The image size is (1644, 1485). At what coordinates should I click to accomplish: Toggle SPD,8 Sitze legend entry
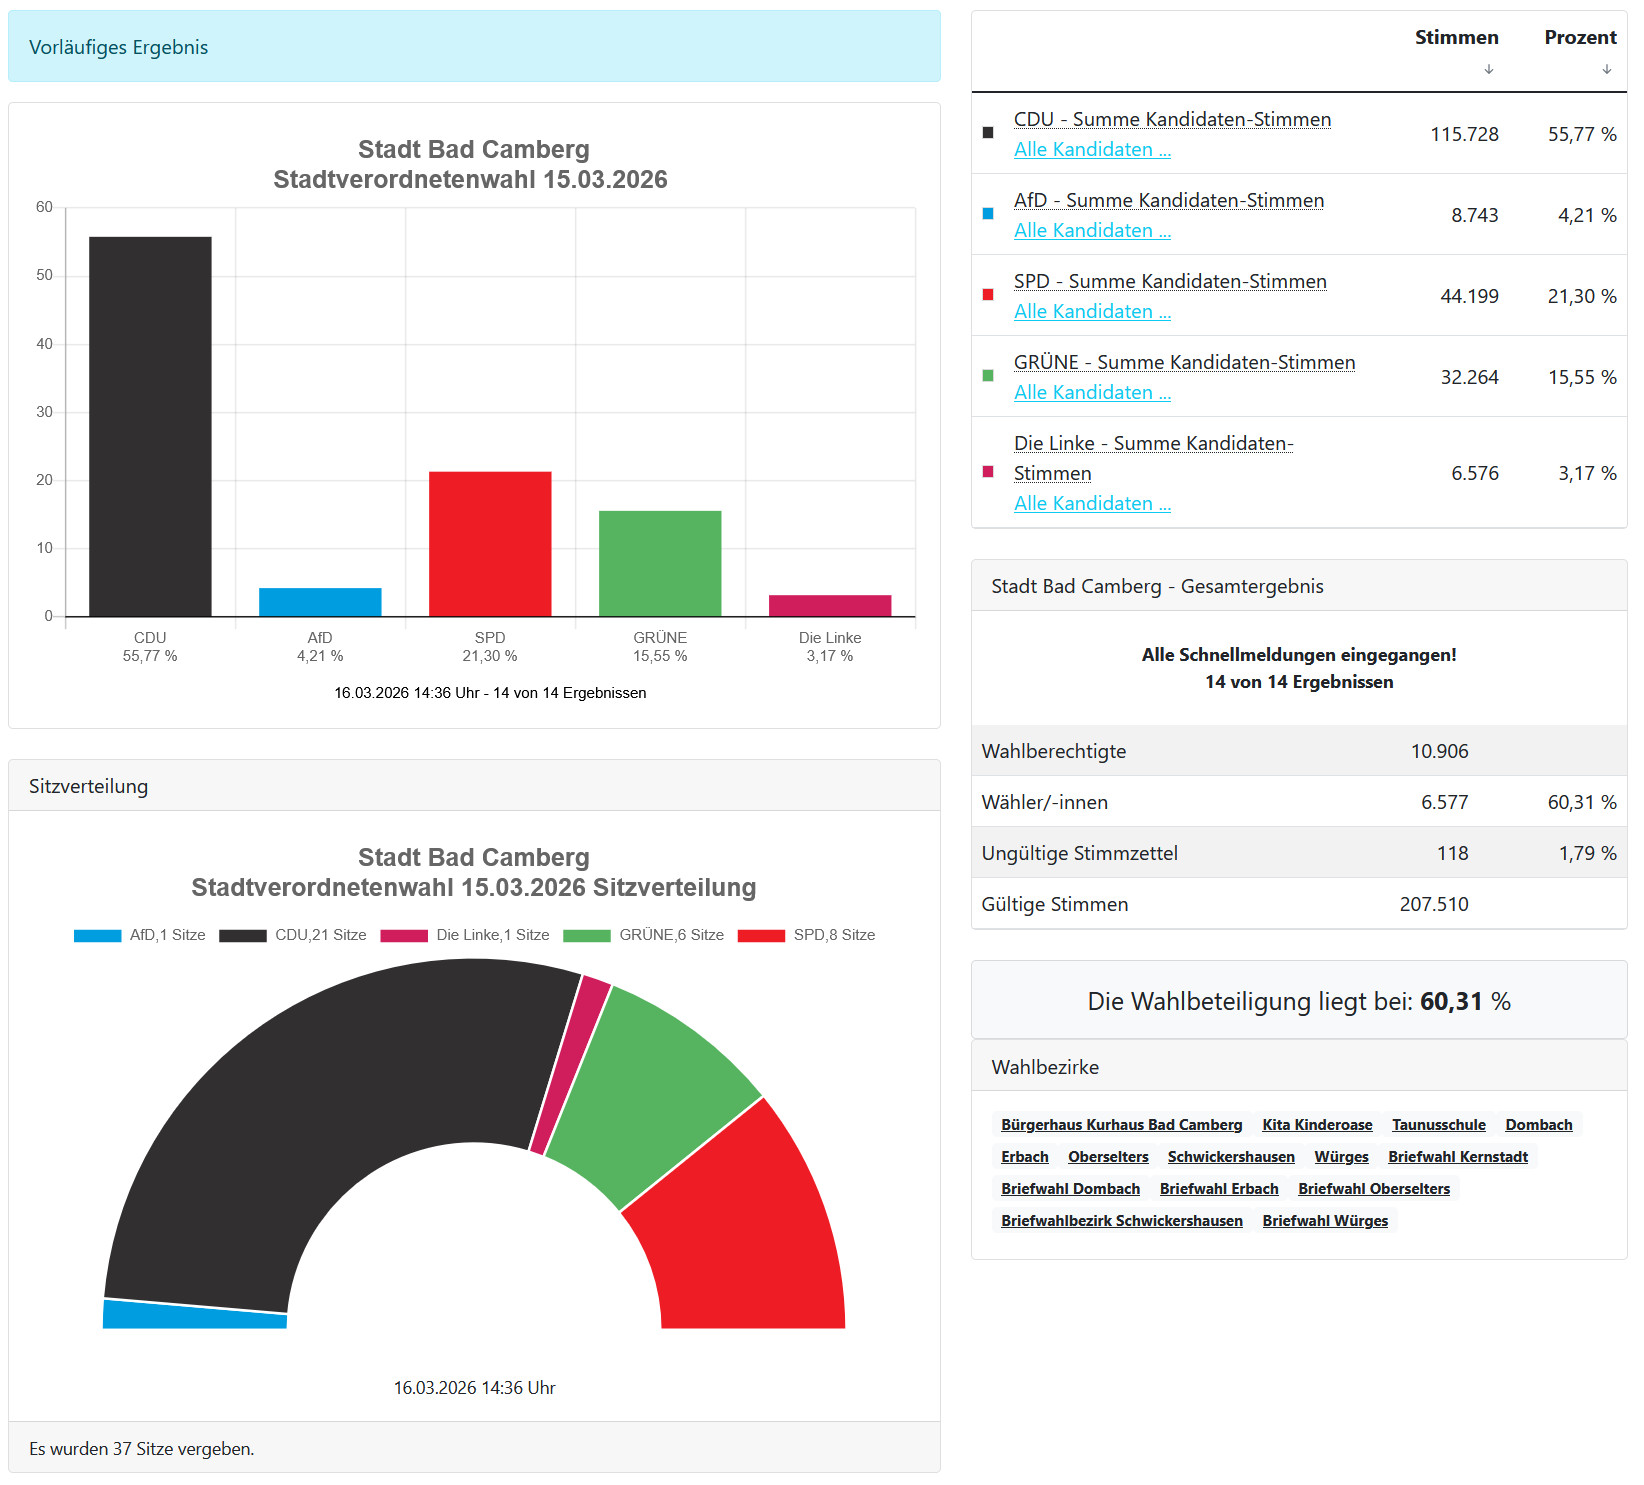pos(806,935)
